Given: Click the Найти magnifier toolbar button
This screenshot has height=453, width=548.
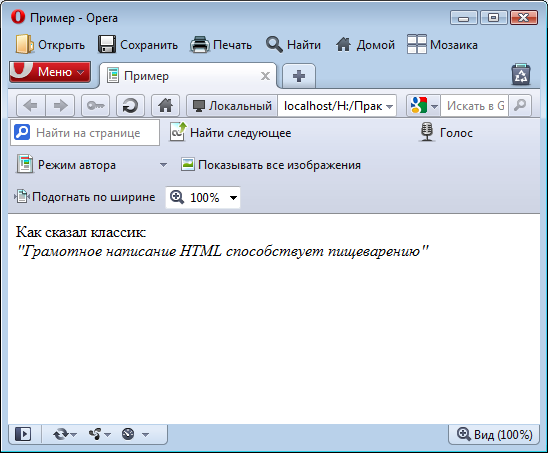Looking at the screenshot, I should [293, 45].
